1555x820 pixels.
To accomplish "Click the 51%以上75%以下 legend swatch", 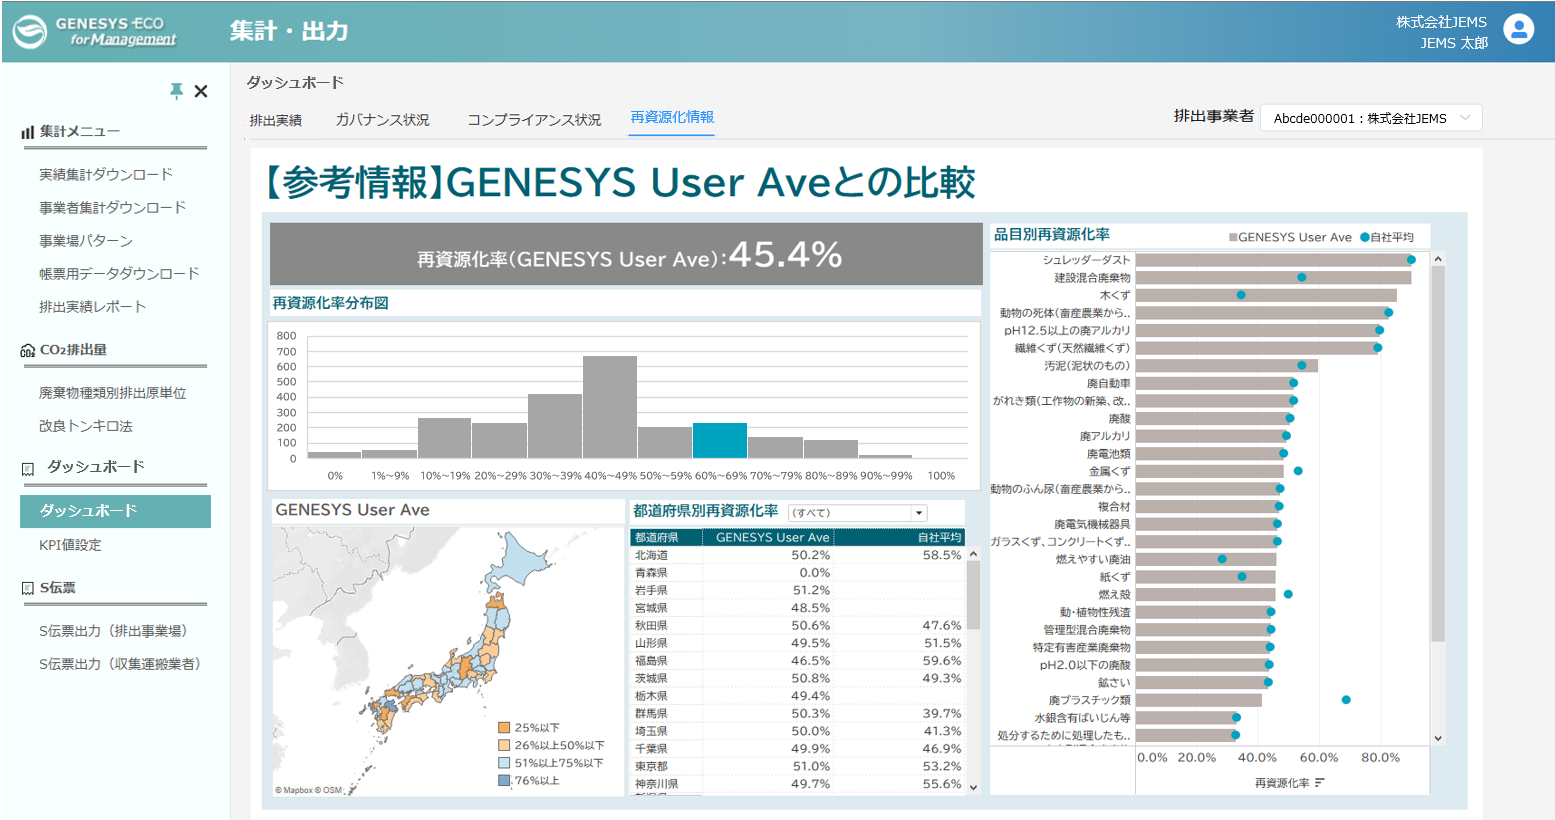I will pos(505,763).
